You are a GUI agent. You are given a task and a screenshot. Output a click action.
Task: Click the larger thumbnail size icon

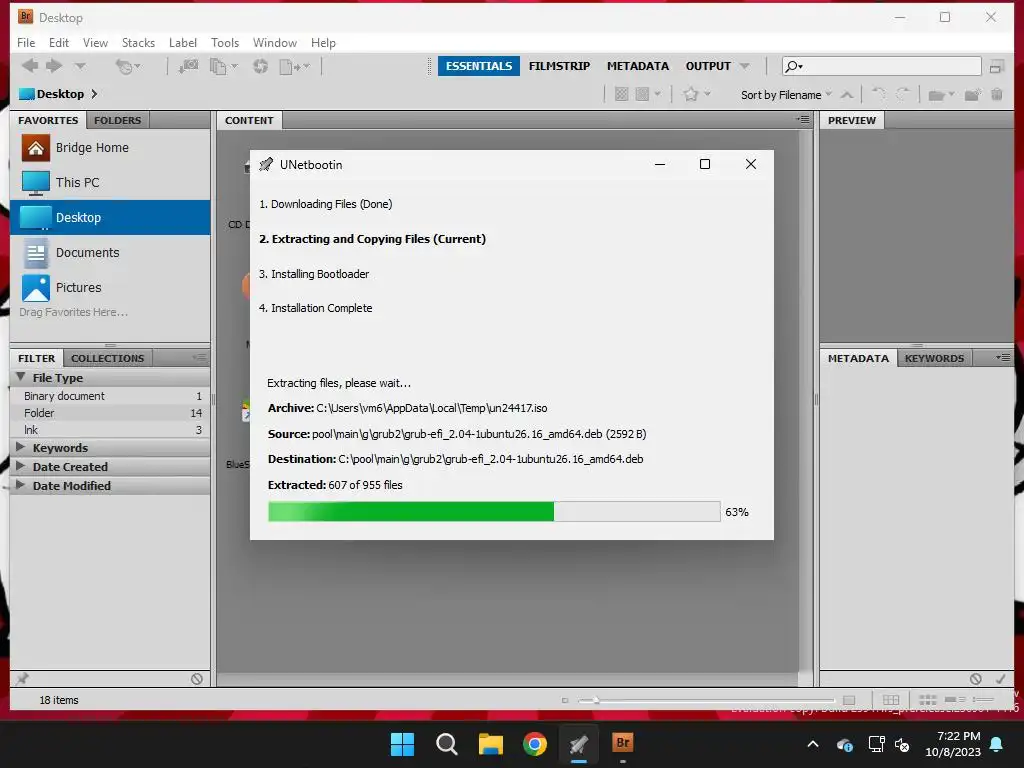[849, 700]
